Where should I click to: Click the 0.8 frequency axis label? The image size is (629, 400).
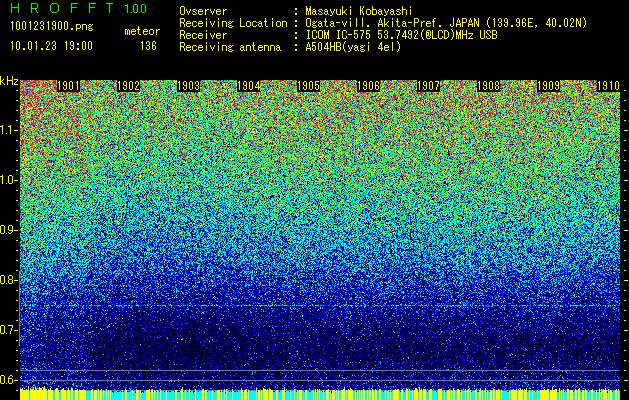pyautogui.click(x=8, y=280)
